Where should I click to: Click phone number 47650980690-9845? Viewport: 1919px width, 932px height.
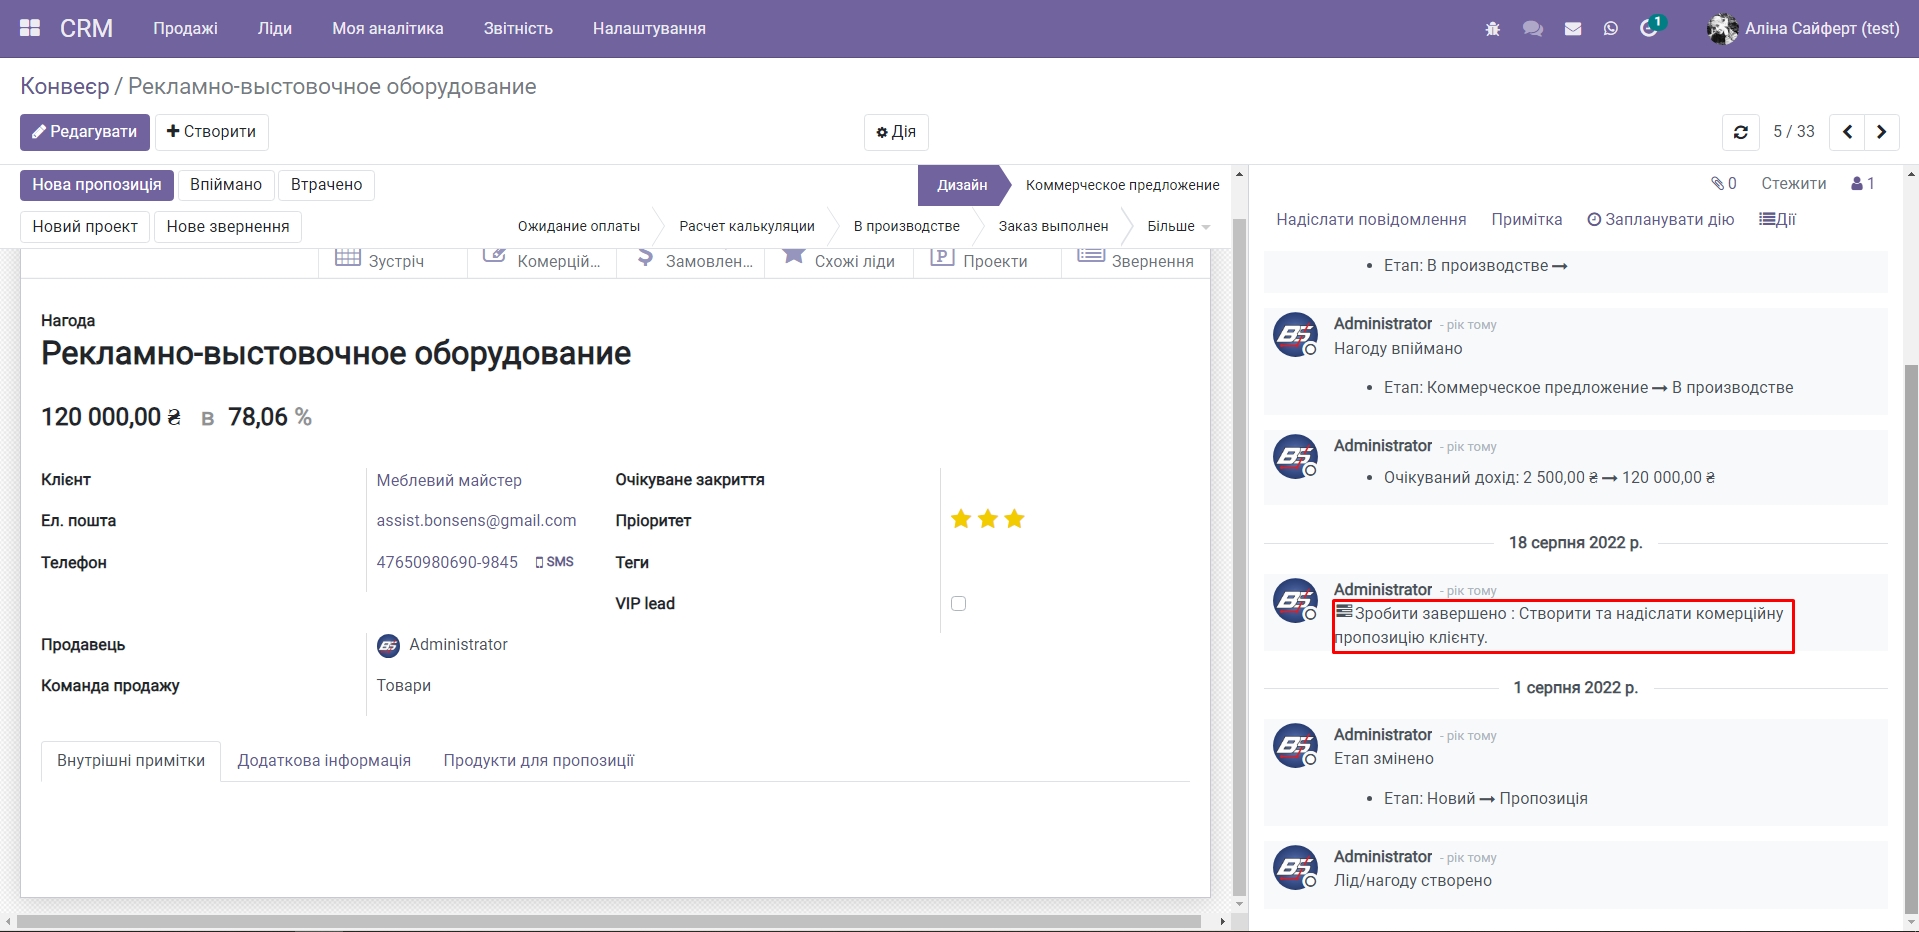447,563
